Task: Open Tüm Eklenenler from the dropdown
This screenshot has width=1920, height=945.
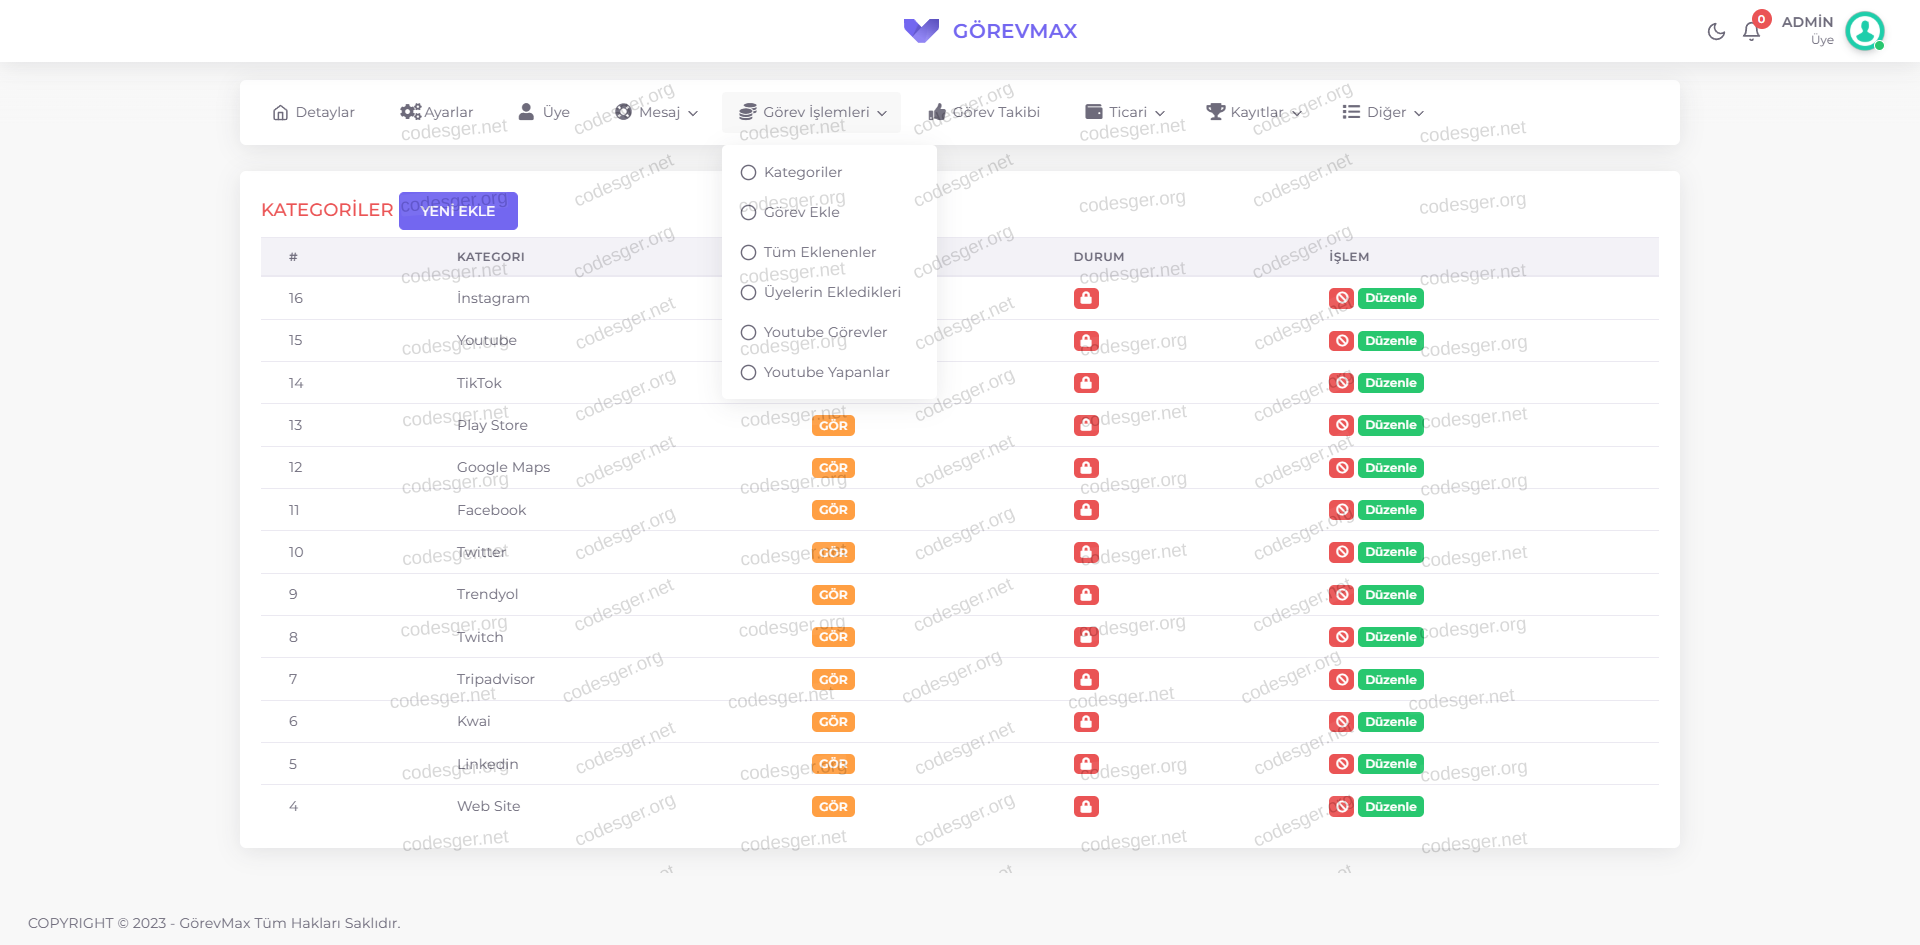Action: (819, 252)
